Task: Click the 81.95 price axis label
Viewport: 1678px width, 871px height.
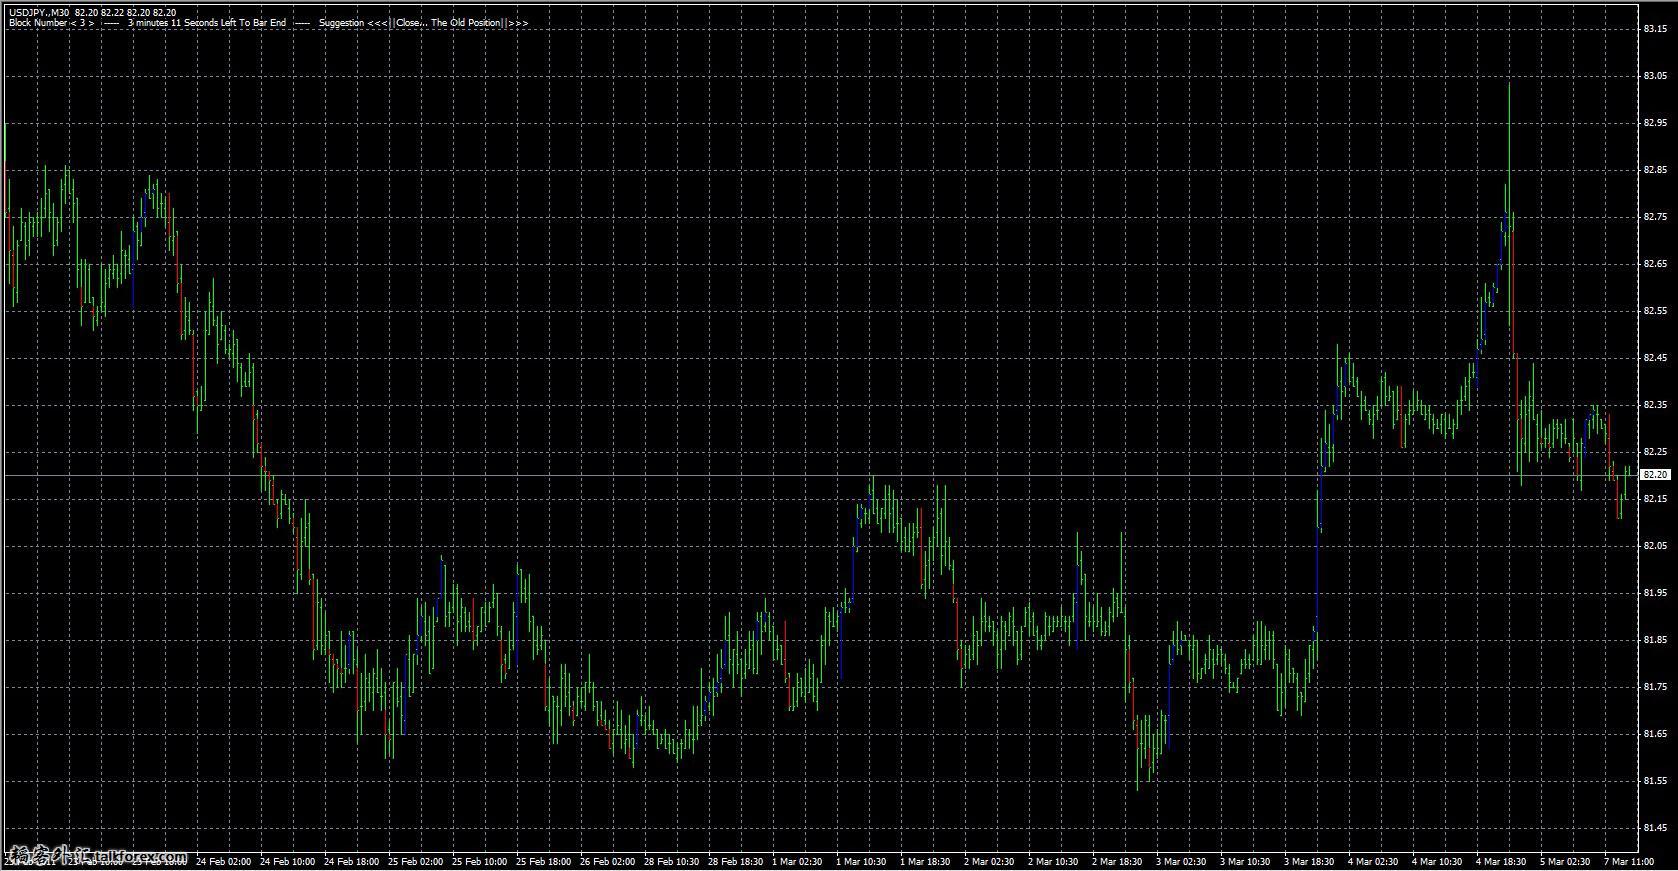Action: [x=1654, y=593]
